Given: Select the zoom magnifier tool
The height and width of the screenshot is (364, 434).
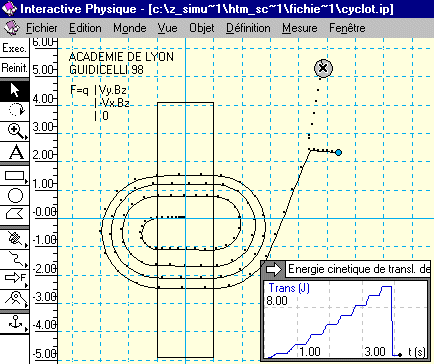Looking at the screenshot, I should point(14,131).
